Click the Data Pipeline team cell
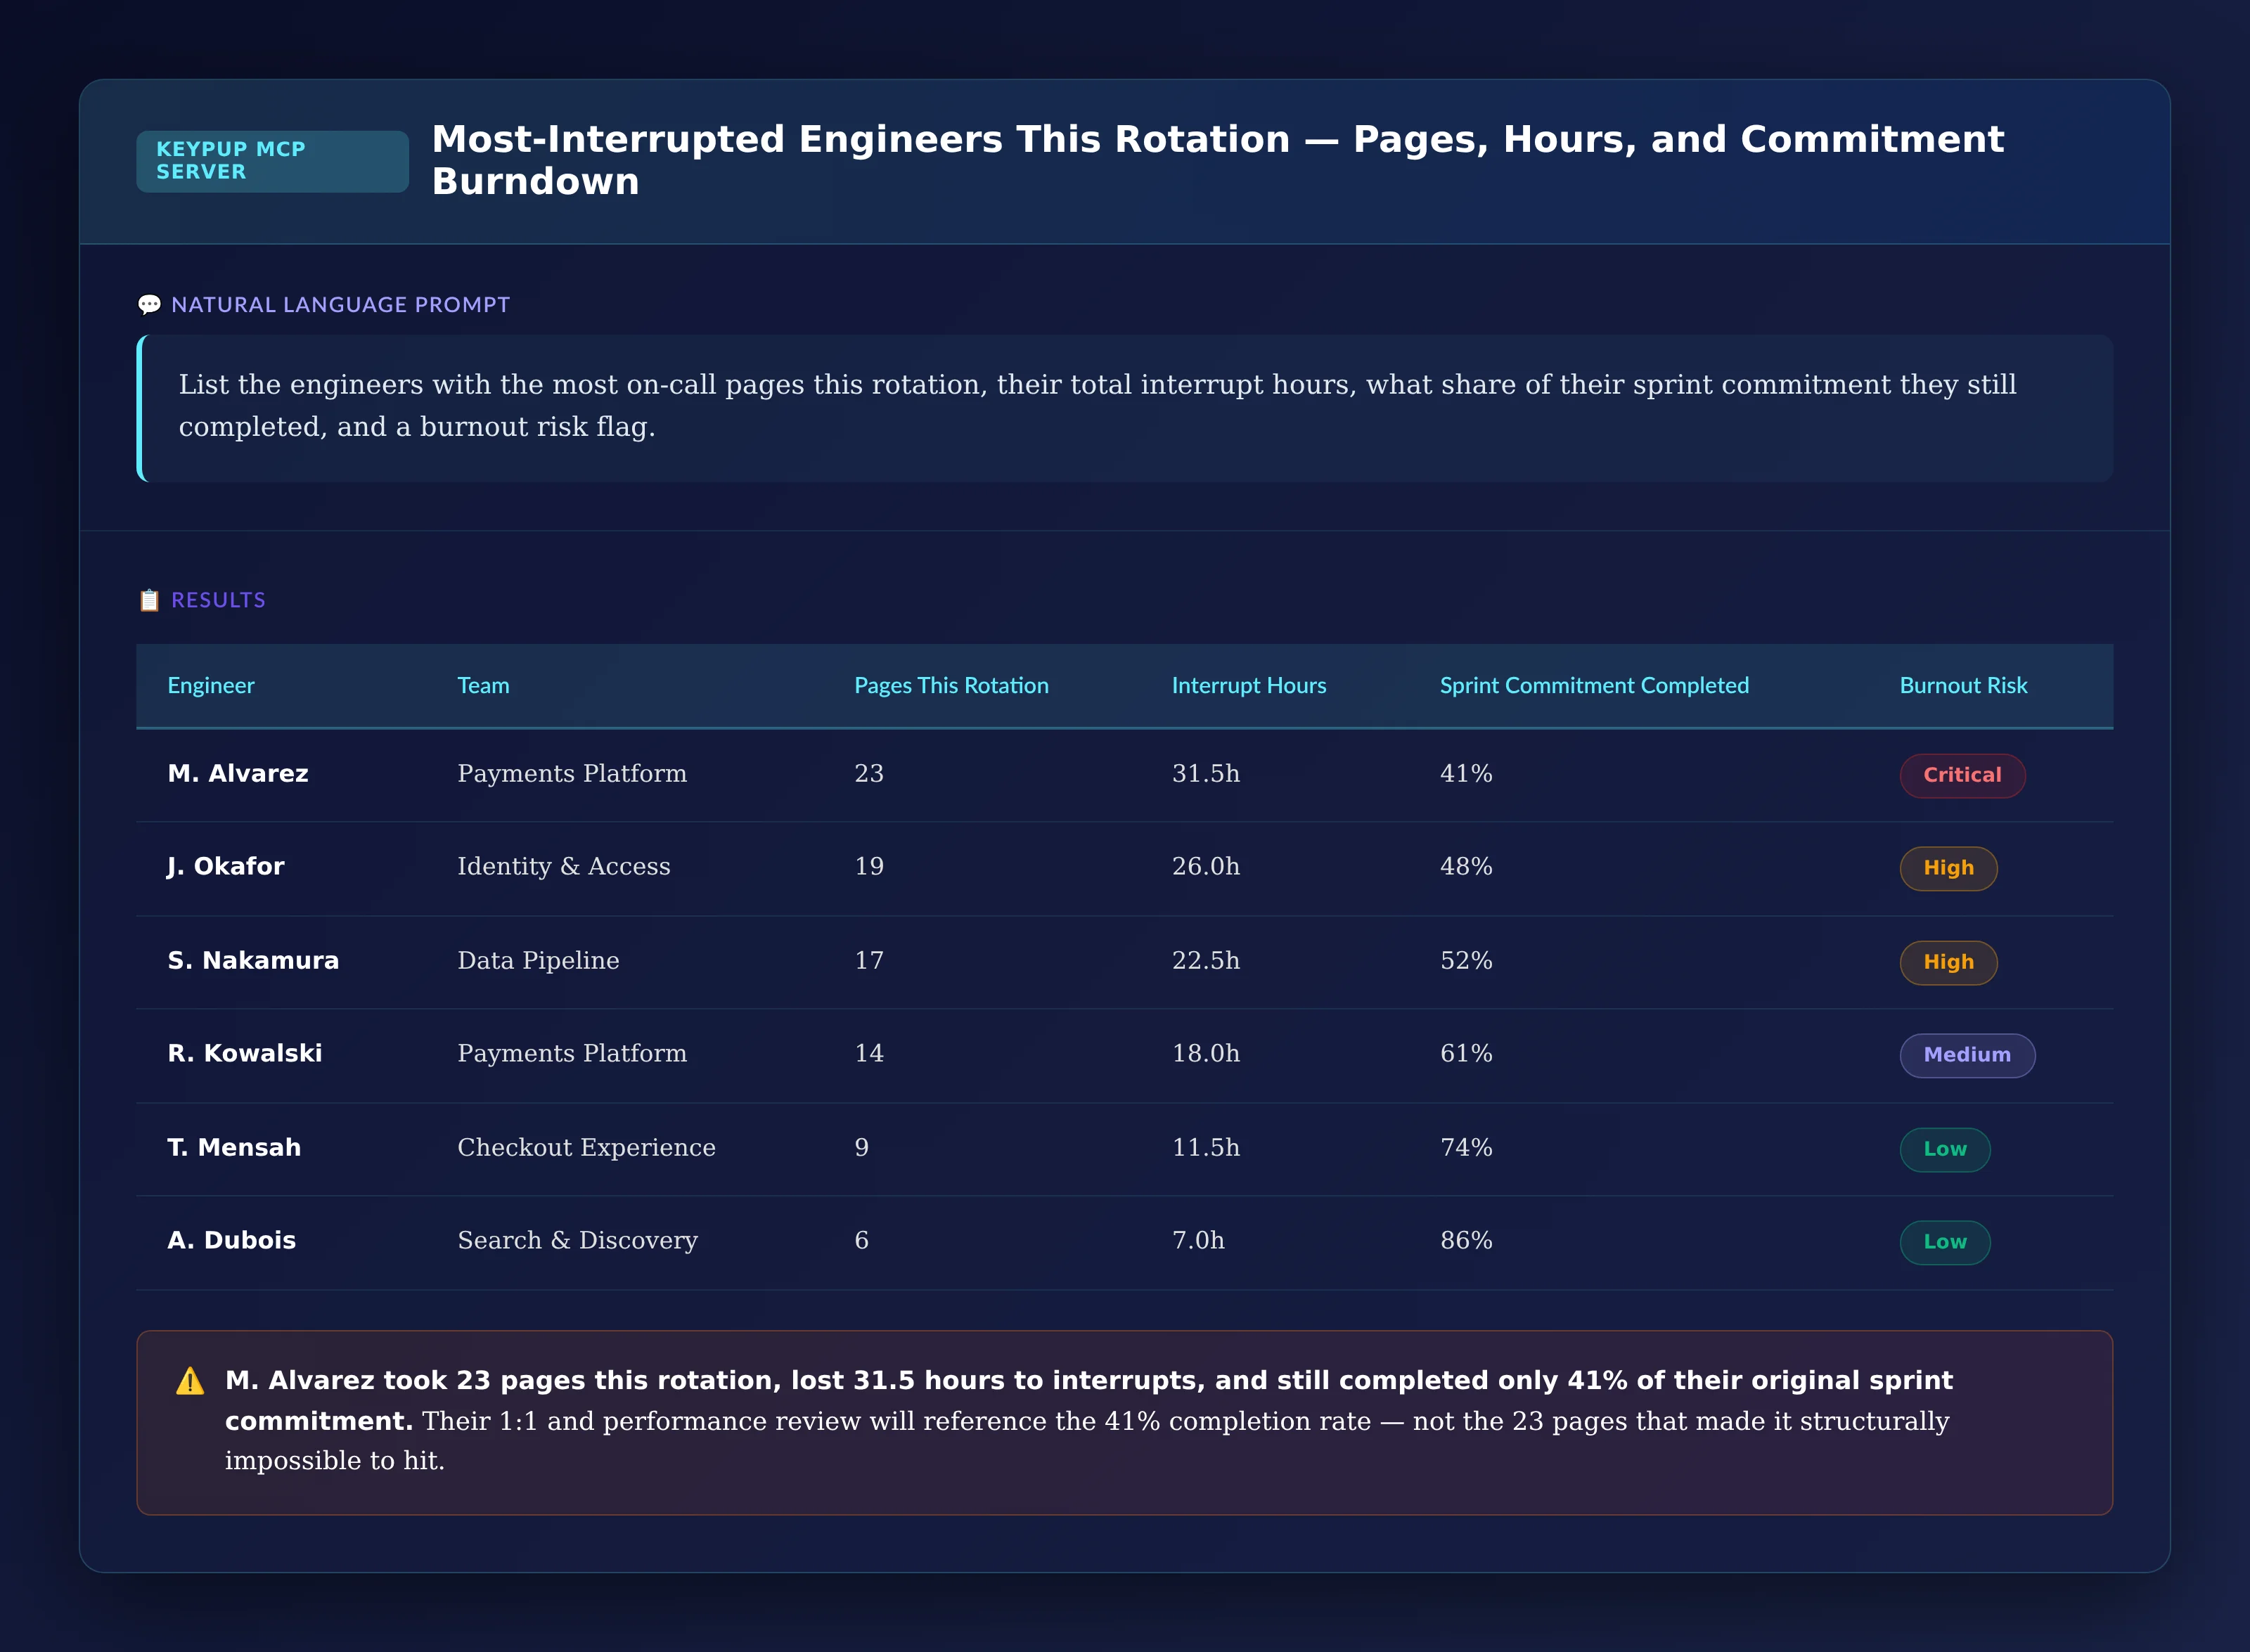The height and width of the screenshot is (1652, 2250). click(x=538, y=961)
